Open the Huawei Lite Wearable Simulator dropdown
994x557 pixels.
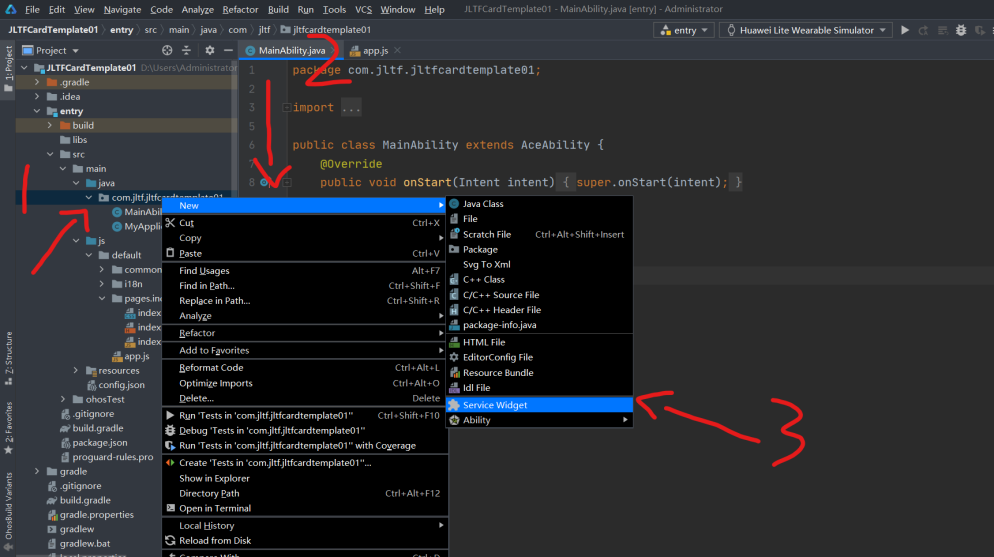(x=805, y=30)
